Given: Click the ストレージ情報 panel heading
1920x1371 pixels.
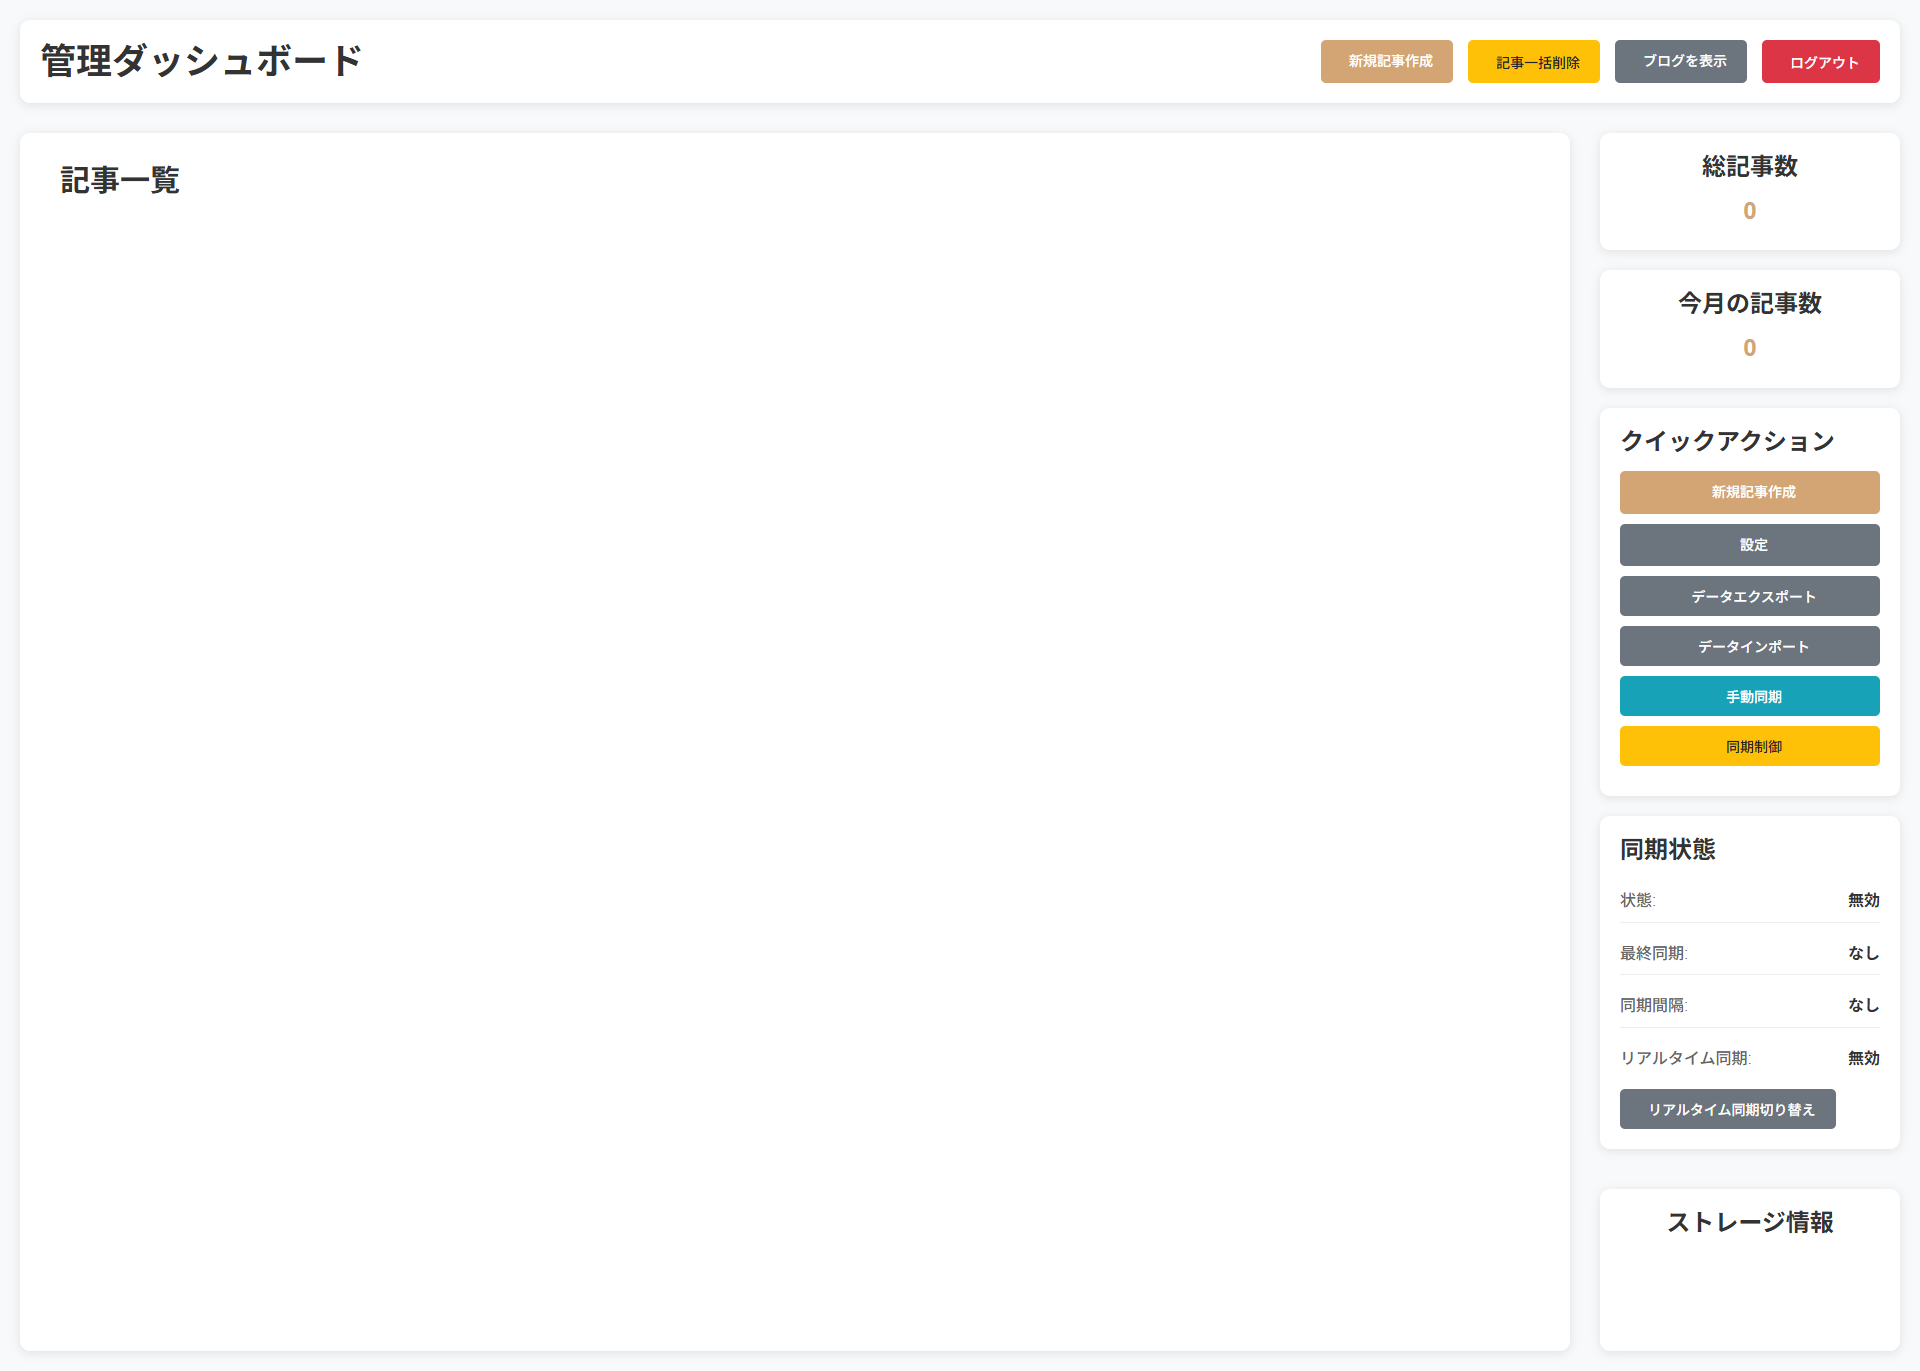Looking at the screenshot, I should 1749,1222.
